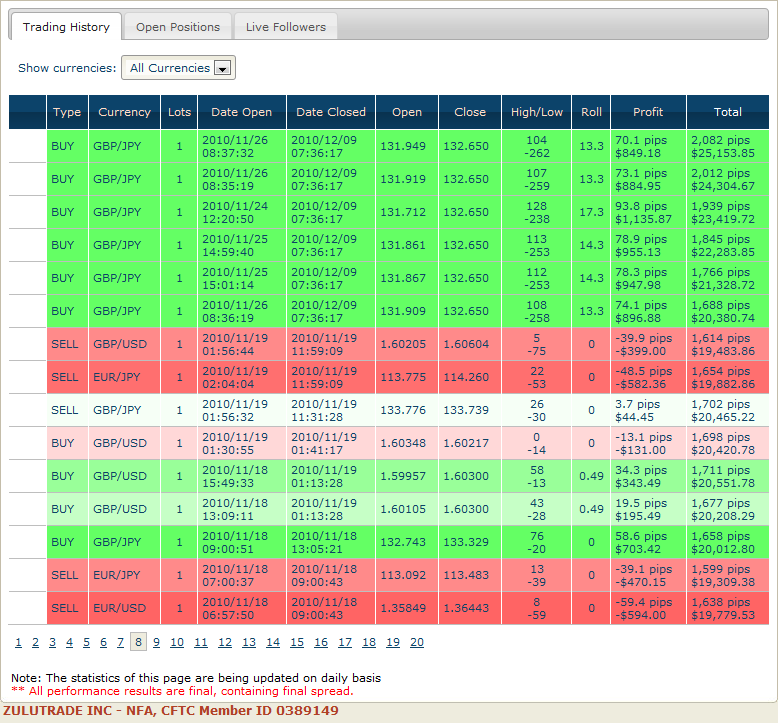778x723 pixels.
Task: Go to page 12 of trading history
Action: [x=225, y=642]
